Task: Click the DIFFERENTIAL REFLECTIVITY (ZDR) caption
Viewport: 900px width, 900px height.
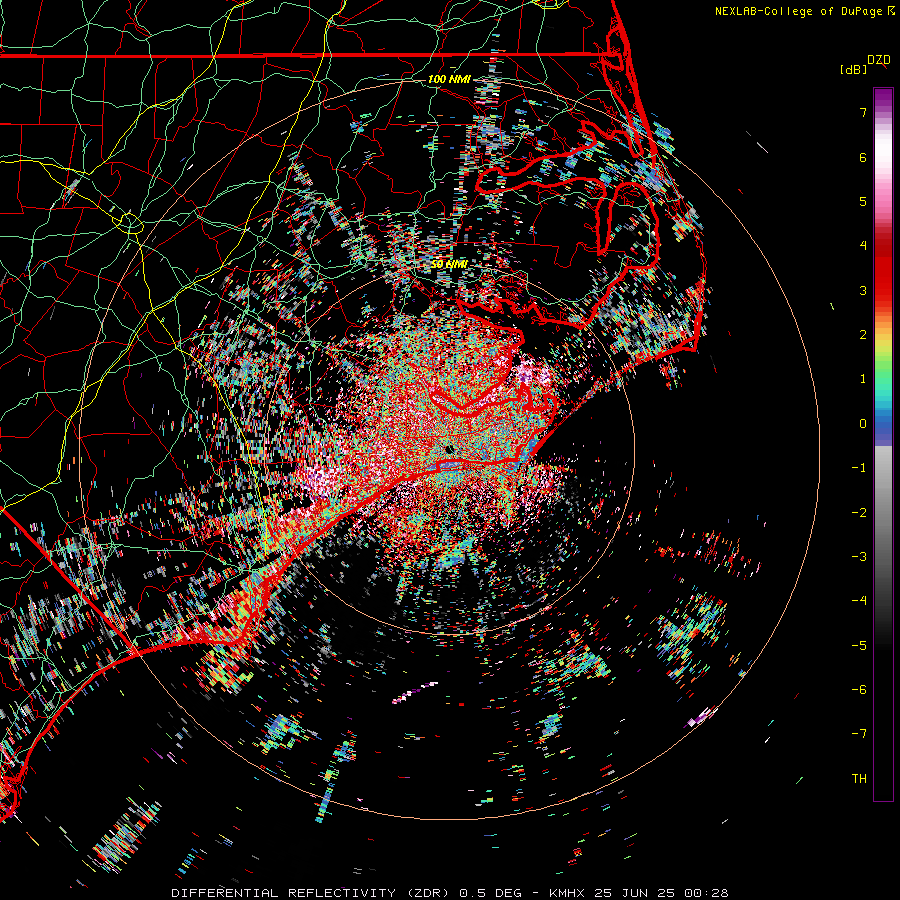Action: (x=312, y=893)
